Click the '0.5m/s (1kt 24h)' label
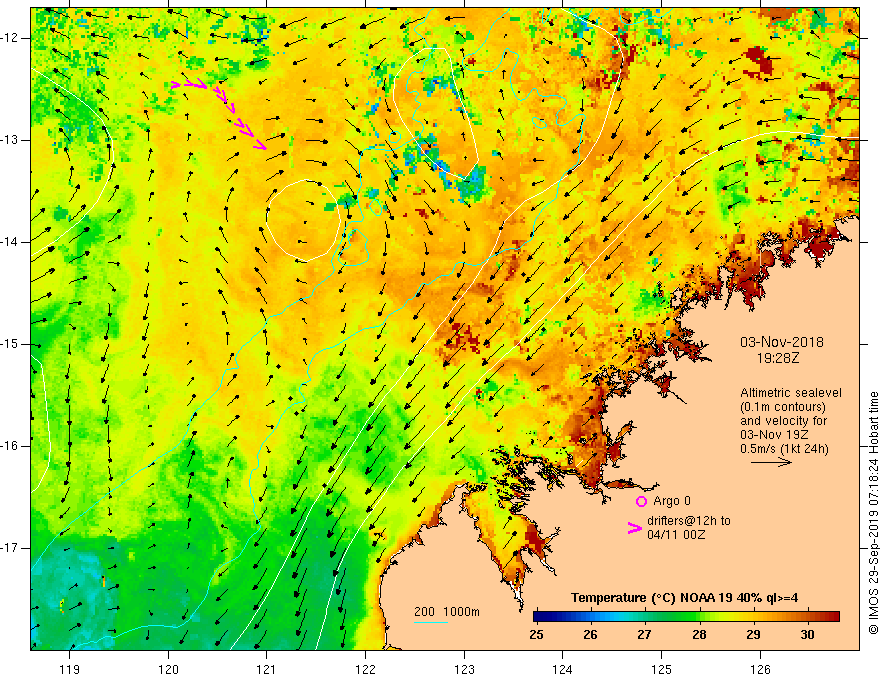880x680 pixels. pos(784,449)
